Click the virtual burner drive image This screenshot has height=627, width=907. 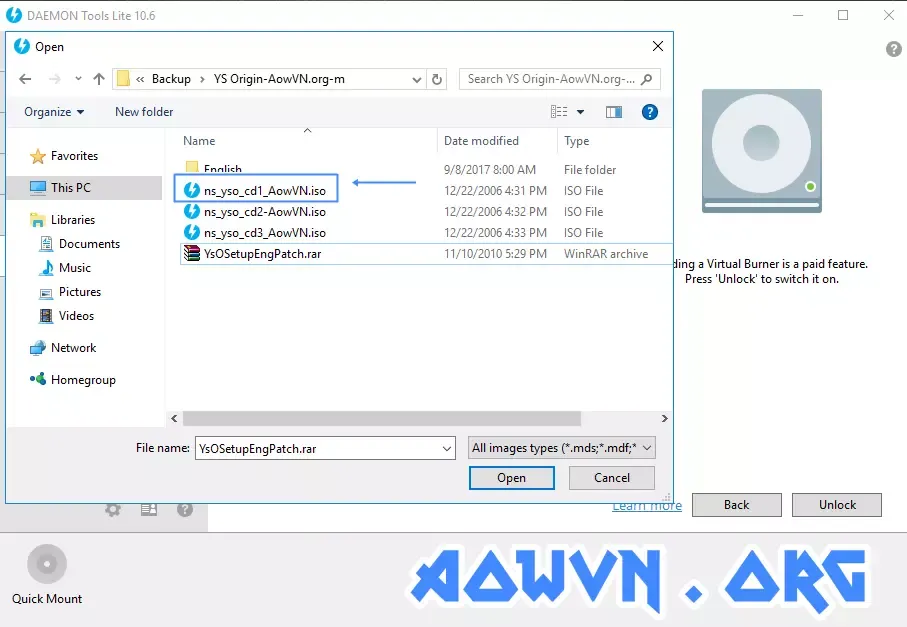(762, 150)
